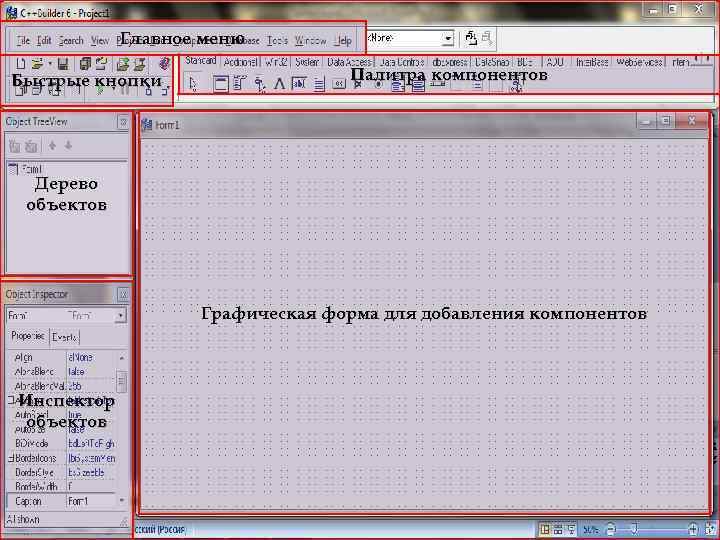
Task: Switch to the DataSnap palette tab
Action: point(492,62)
